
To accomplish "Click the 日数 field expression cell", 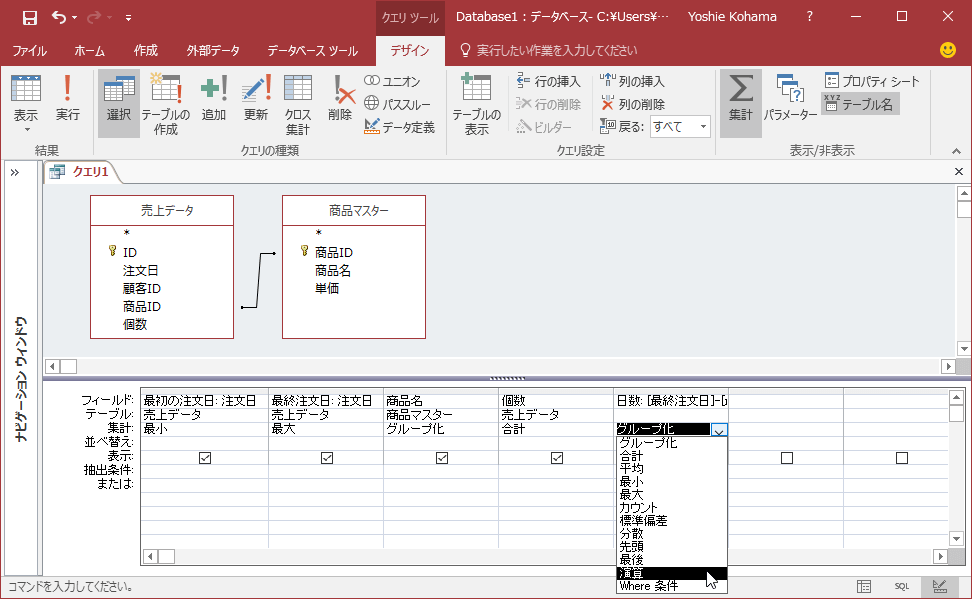I will (x=671, y=401).
